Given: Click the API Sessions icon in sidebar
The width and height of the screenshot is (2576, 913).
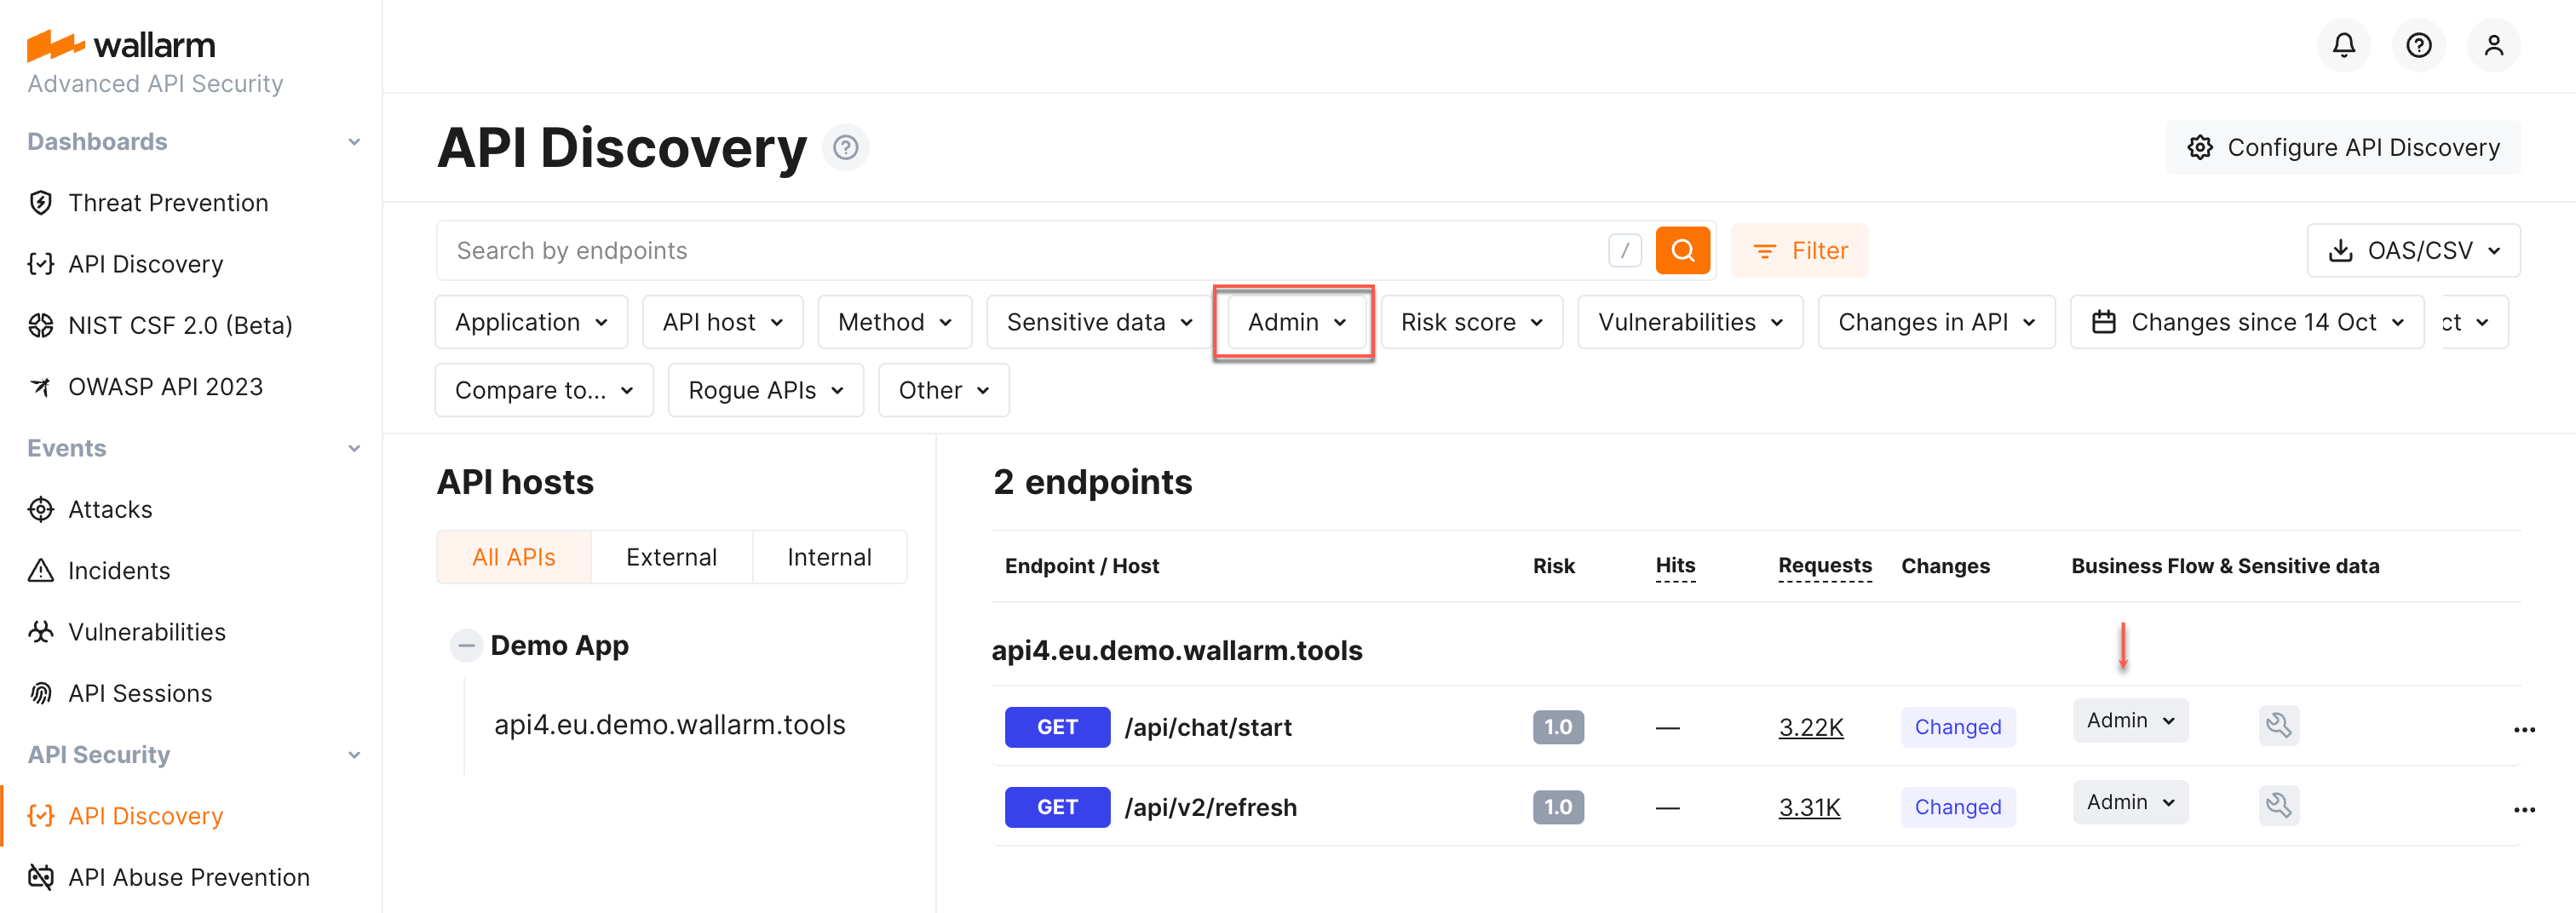Looking at the screenshot, I should [x=40, y=692].
